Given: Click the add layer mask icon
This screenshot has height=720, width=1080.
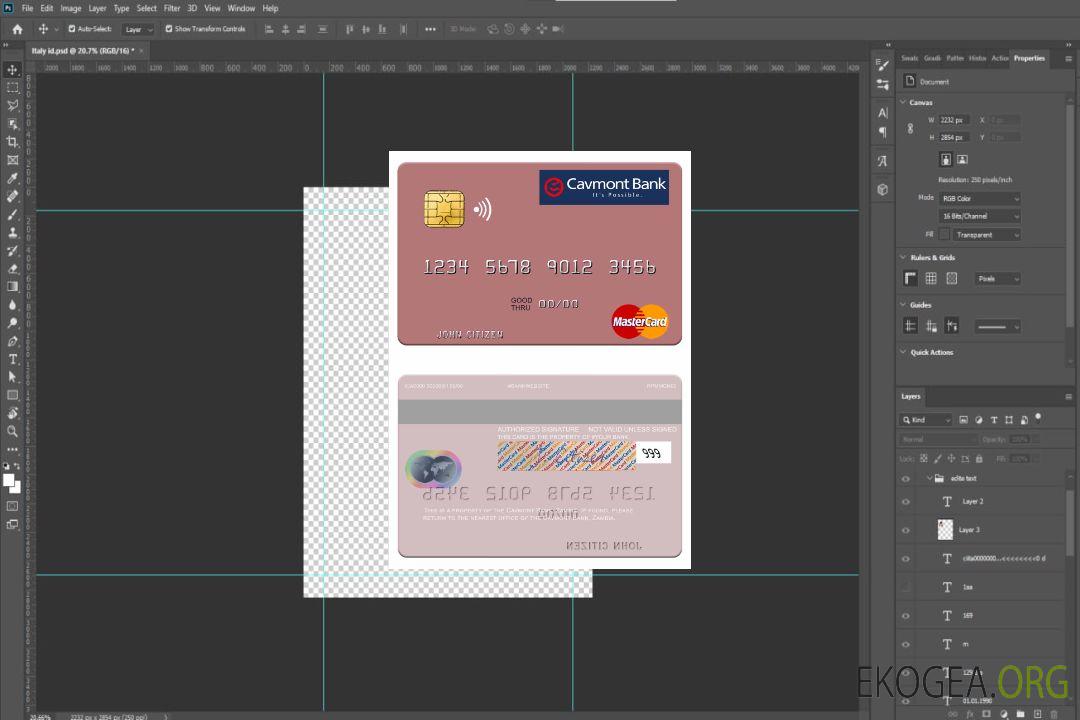Looking at the screenshot, I should click(986, 714).
